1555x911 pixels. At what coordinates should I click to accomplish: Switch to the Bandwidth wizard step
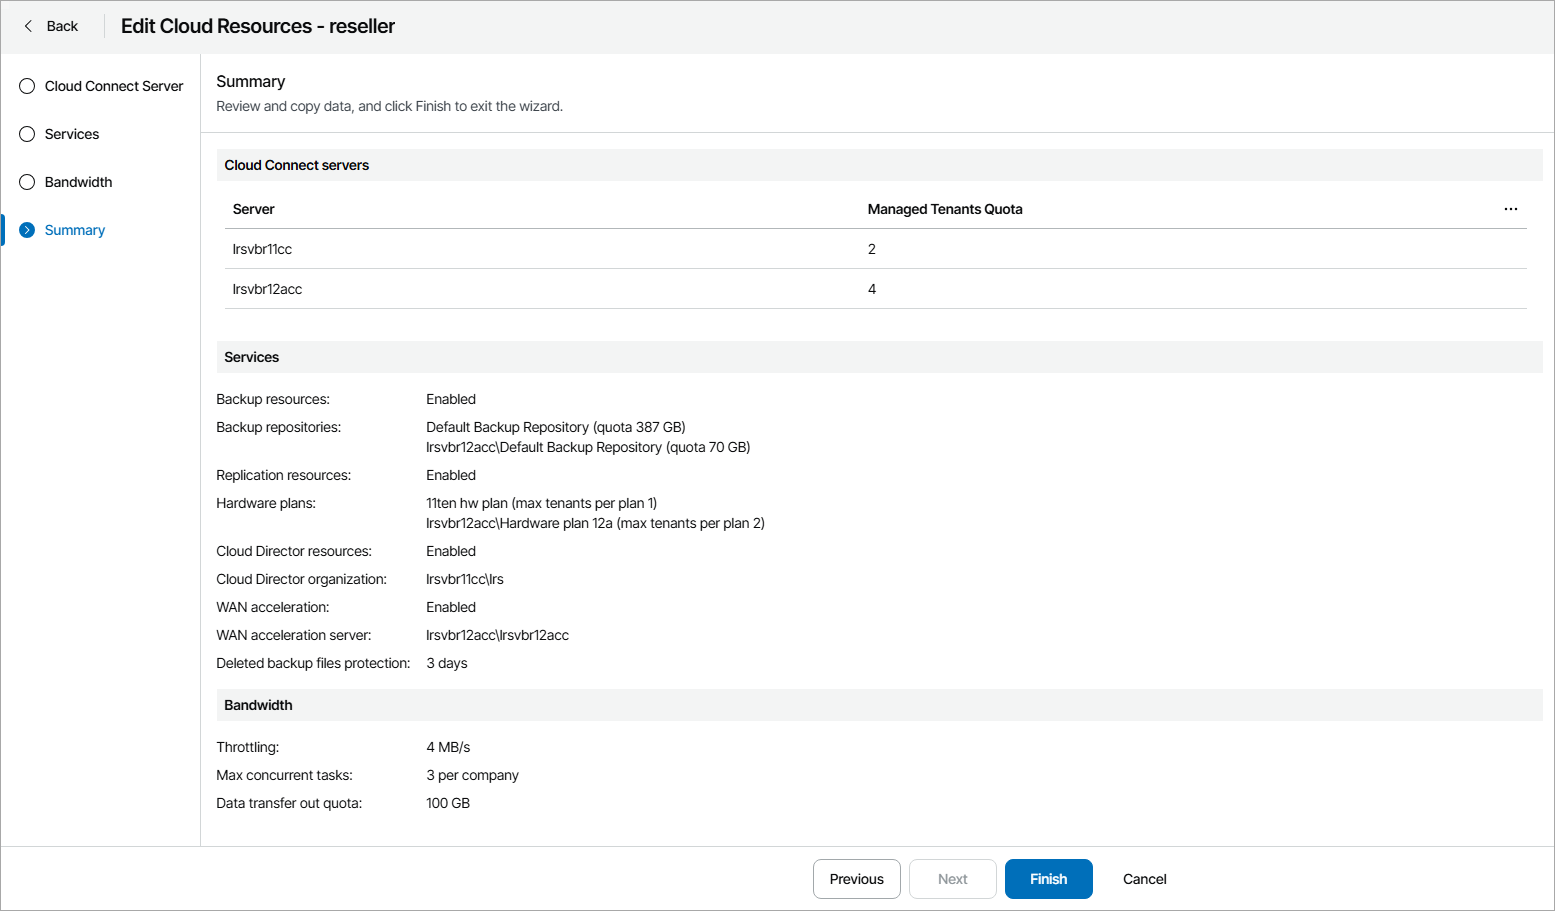click(x=78, y=182)
